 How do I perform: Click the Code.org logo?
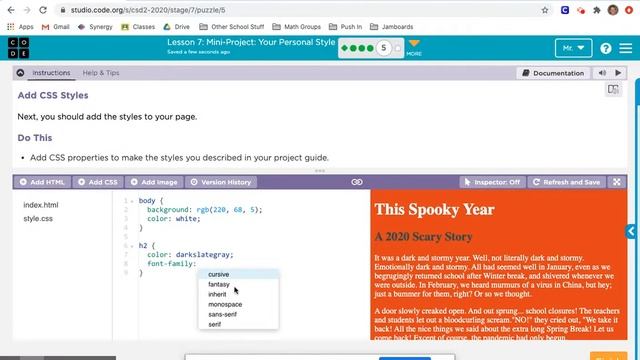point(18,48)
